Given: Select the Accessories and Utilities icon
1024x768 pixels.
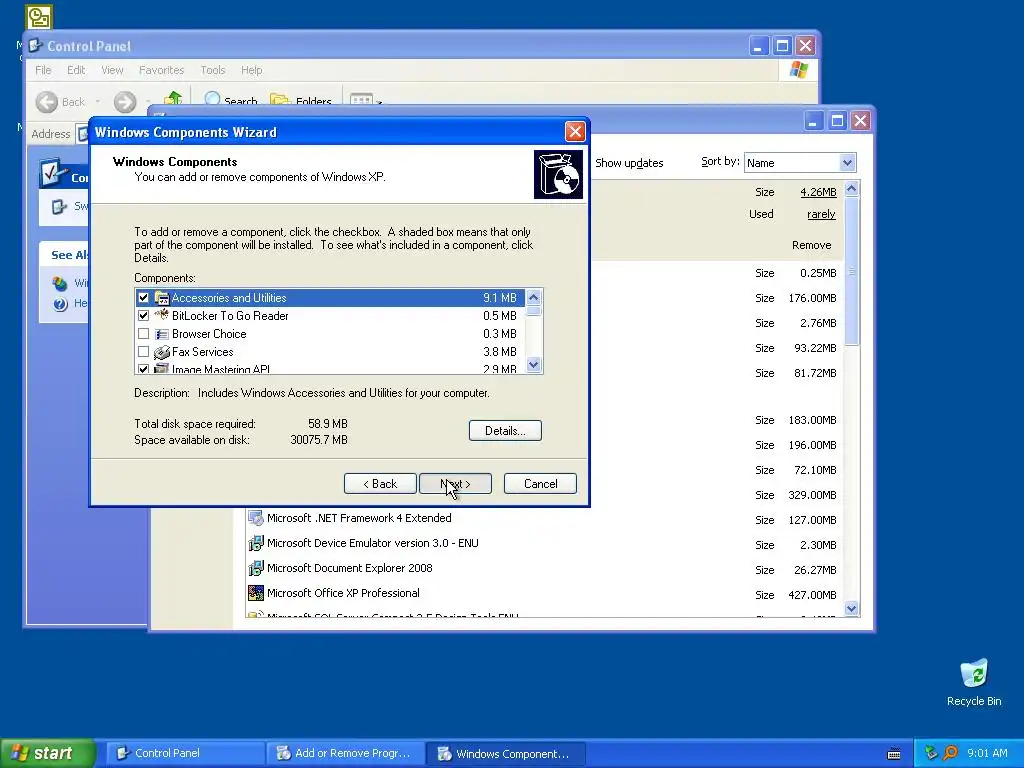Looking at the screenshot, I should 161,298.
